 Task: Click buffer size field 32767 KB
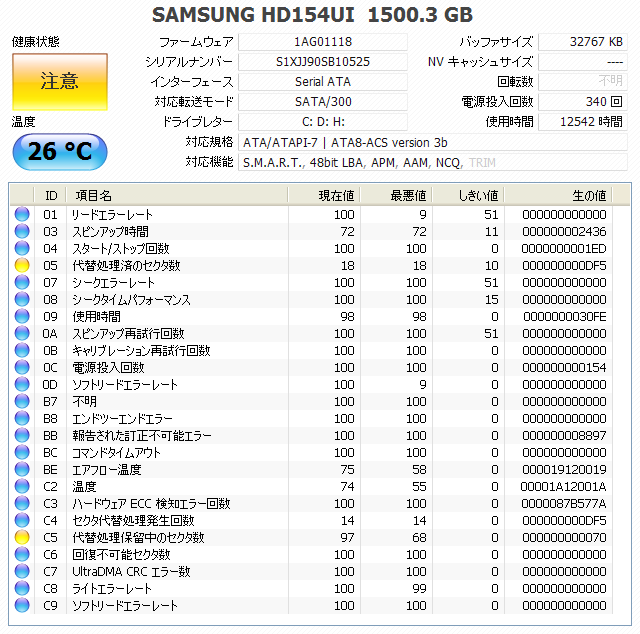(583, 42)
